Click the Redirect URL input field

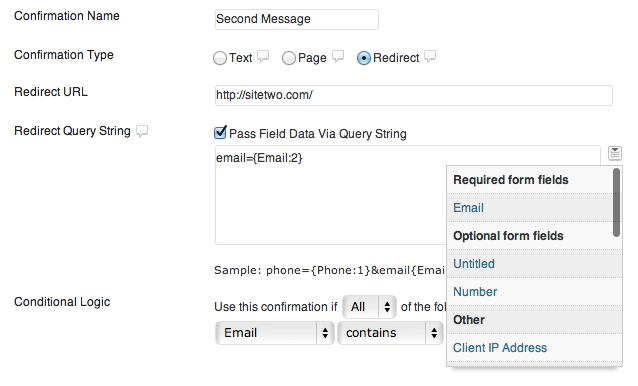click(x=414, y=95)
